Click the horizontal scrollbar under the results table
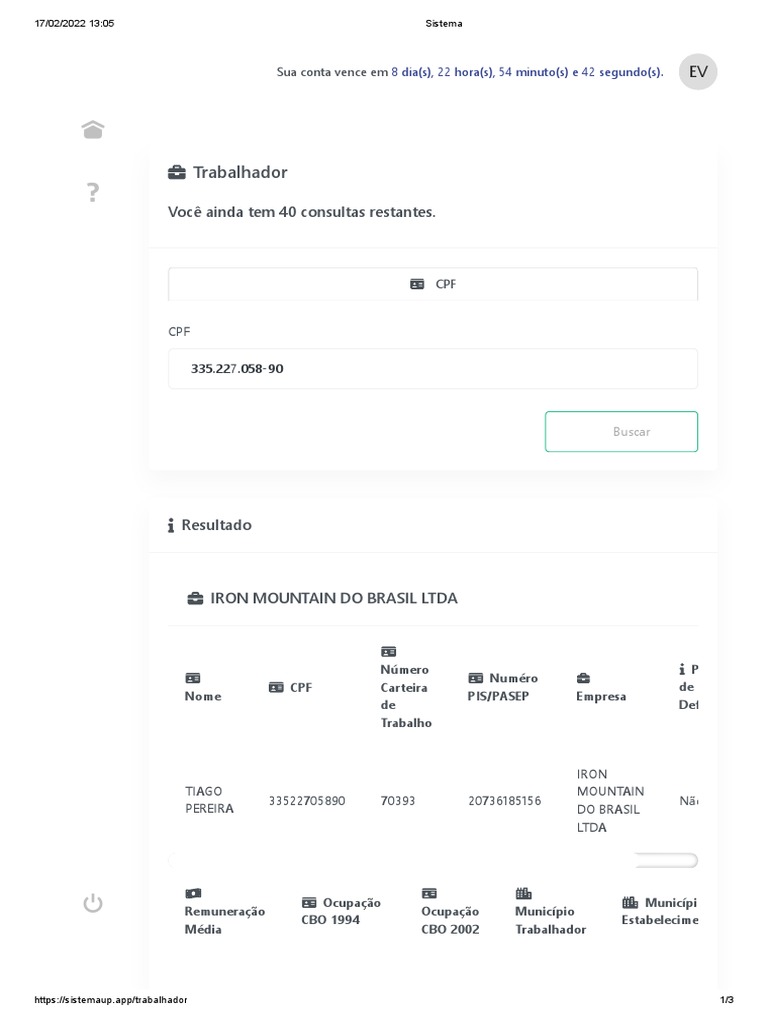The width and height of the screenshot is (768, 1024). click(x=665, y=860)
